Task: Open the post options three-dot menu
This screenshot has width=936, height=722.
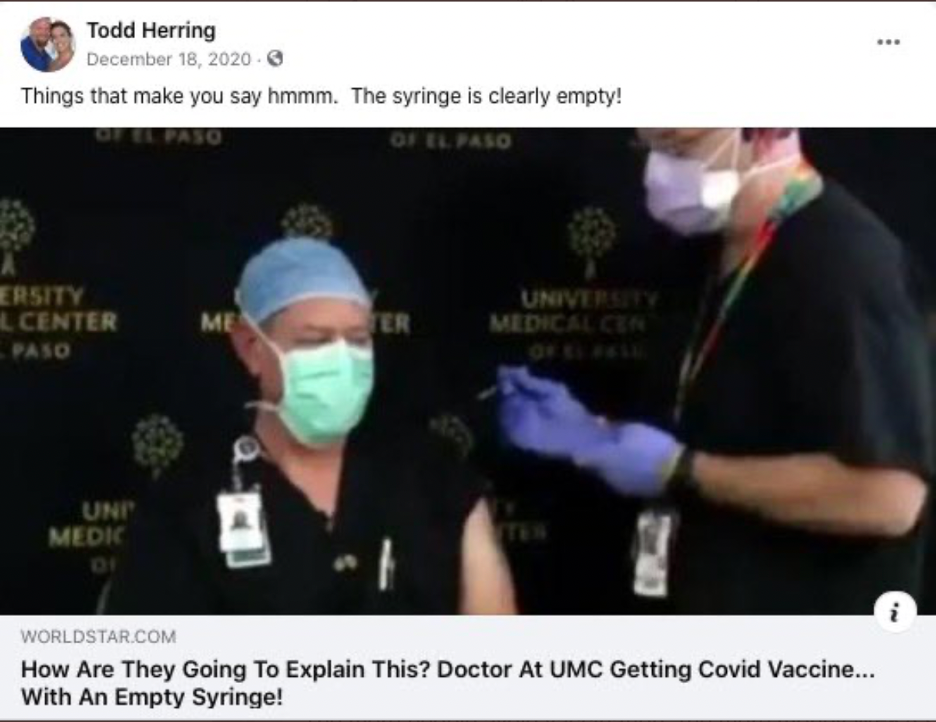Action: pos(888,42)
